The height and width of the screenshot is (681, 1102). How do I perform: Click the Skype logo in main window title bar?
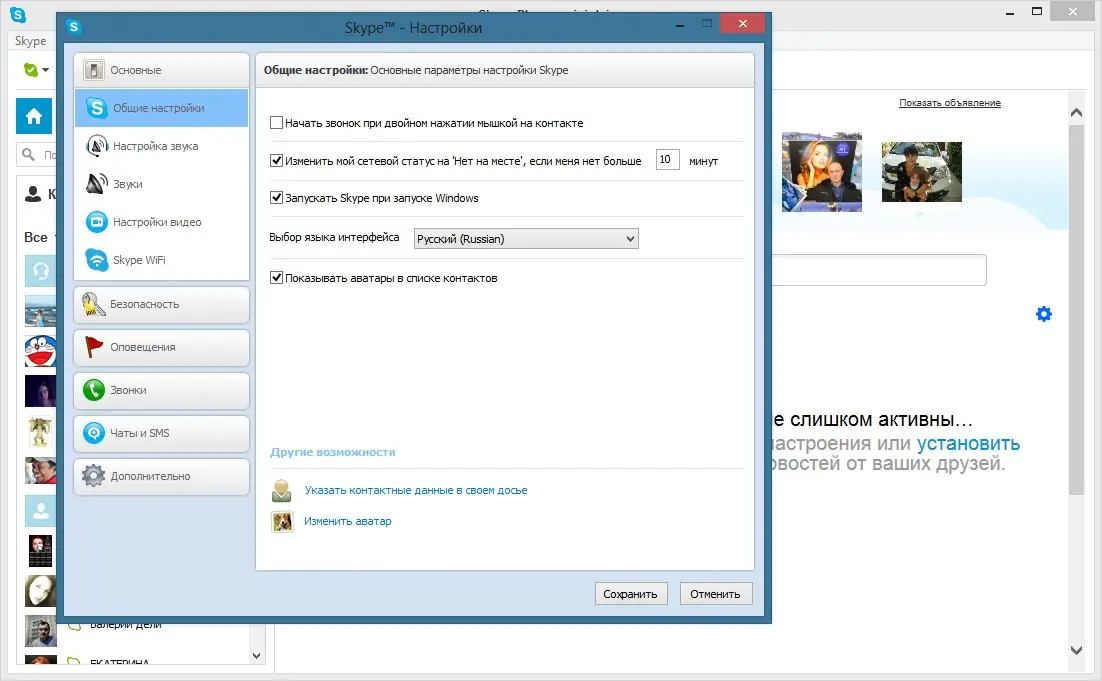[18, 14]
